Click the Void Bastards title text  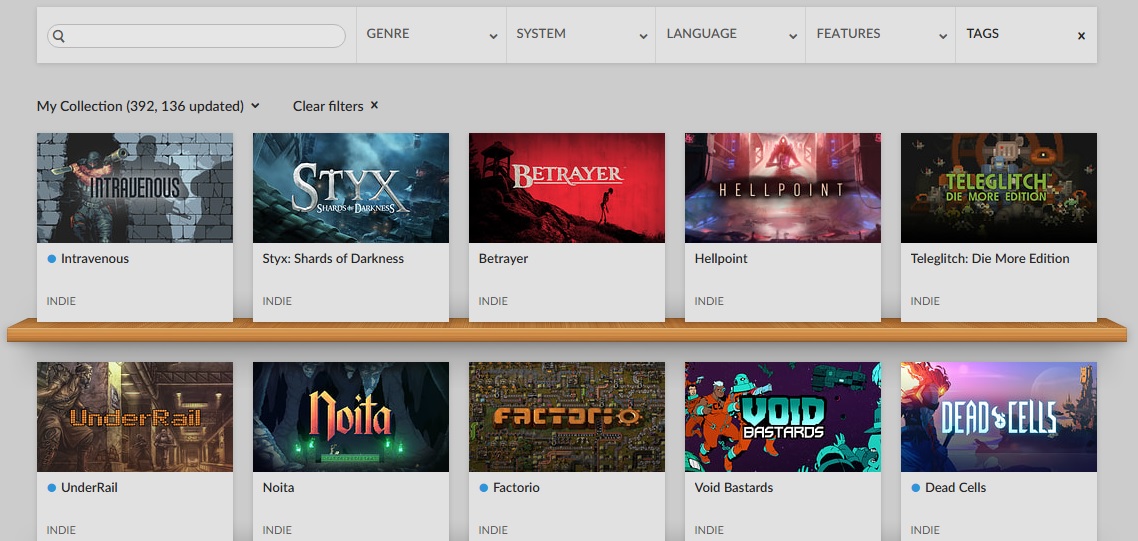[x=734, y=488]
